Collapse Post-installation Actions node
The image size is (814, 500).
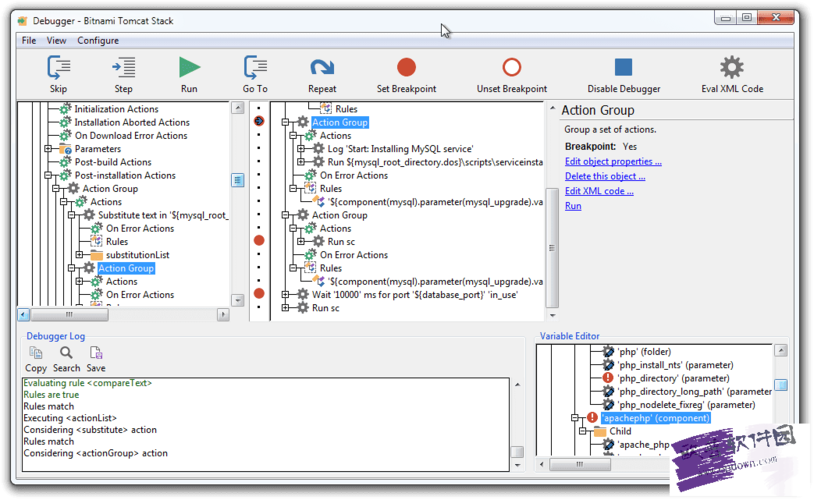point(48,175)
